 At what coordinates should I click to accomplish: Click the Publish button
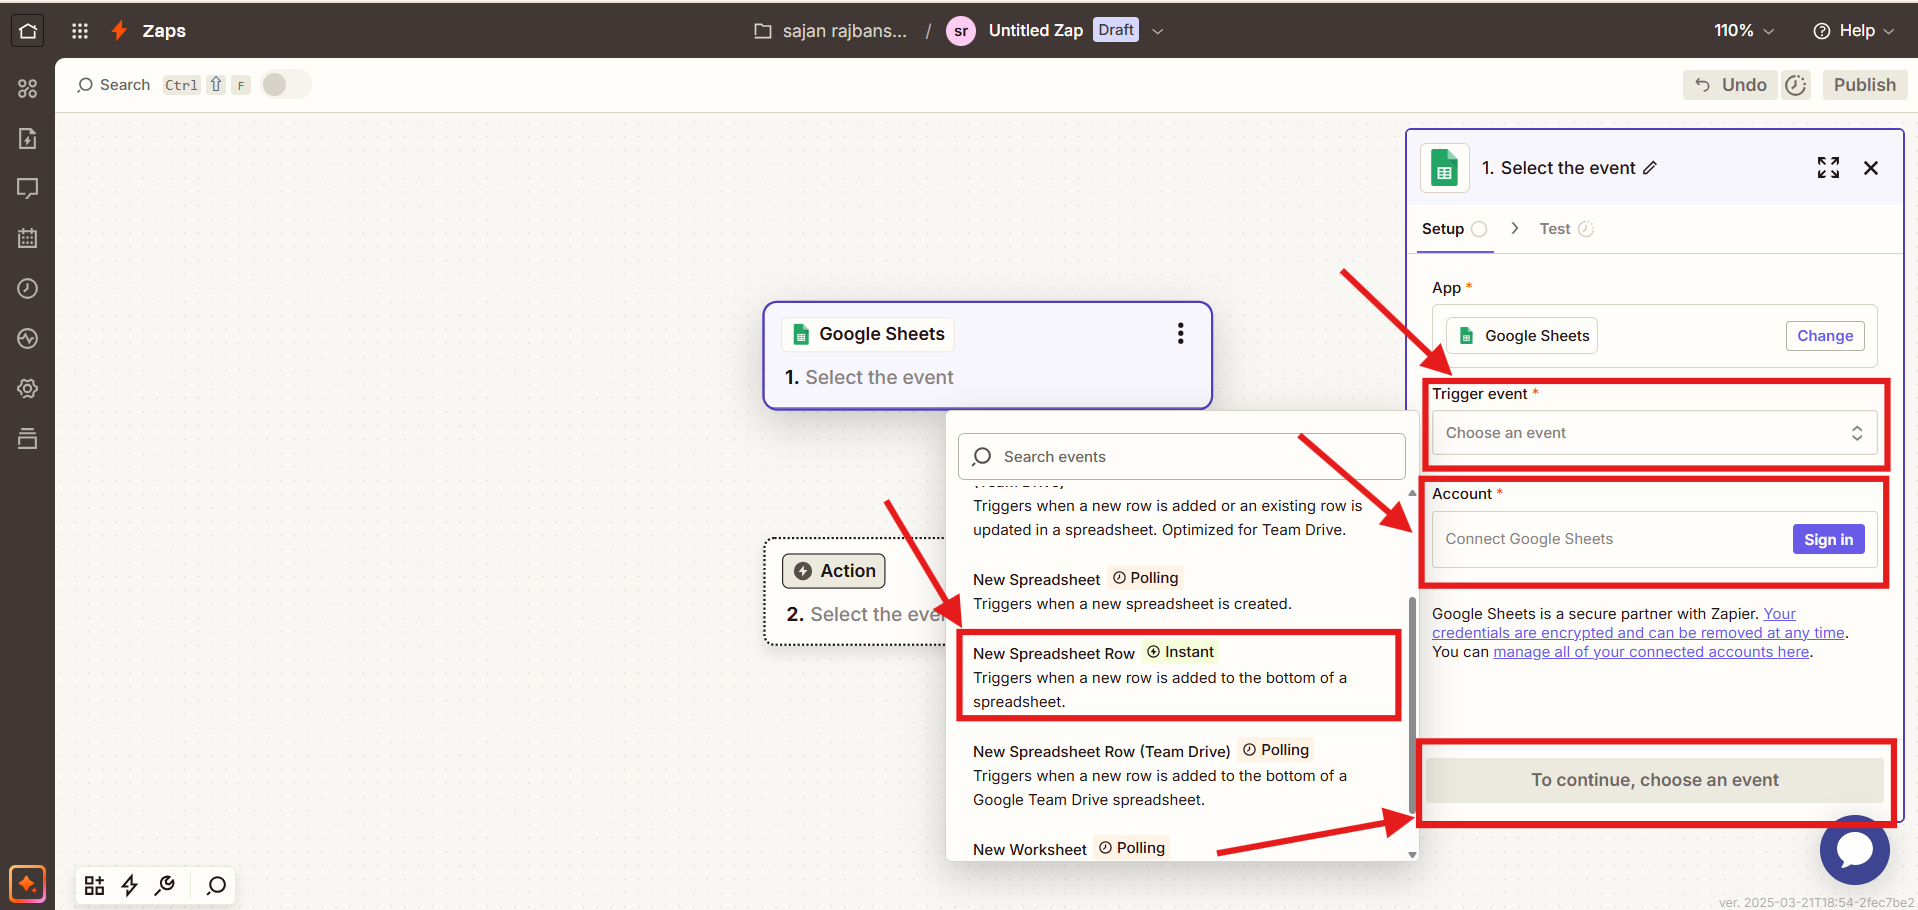coord(1864,85)
